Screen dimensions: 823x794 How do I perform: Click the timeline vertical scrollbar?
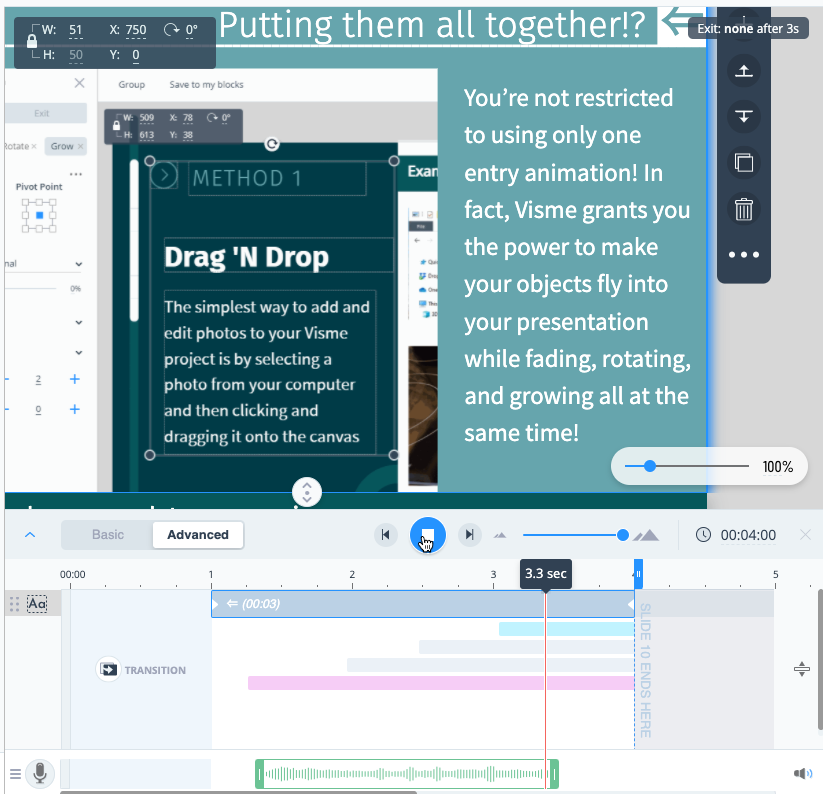point(820,659)
